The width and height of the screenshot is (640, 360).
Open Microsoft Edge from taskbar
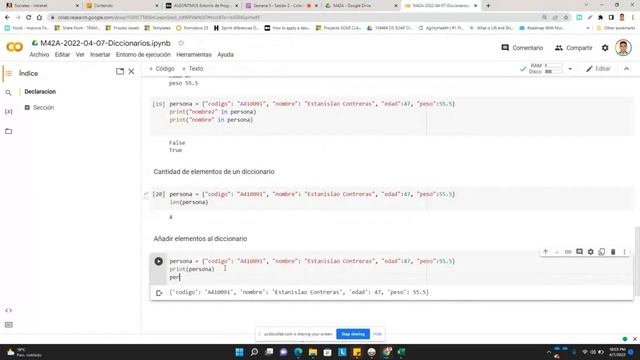(x=298, y=352)
